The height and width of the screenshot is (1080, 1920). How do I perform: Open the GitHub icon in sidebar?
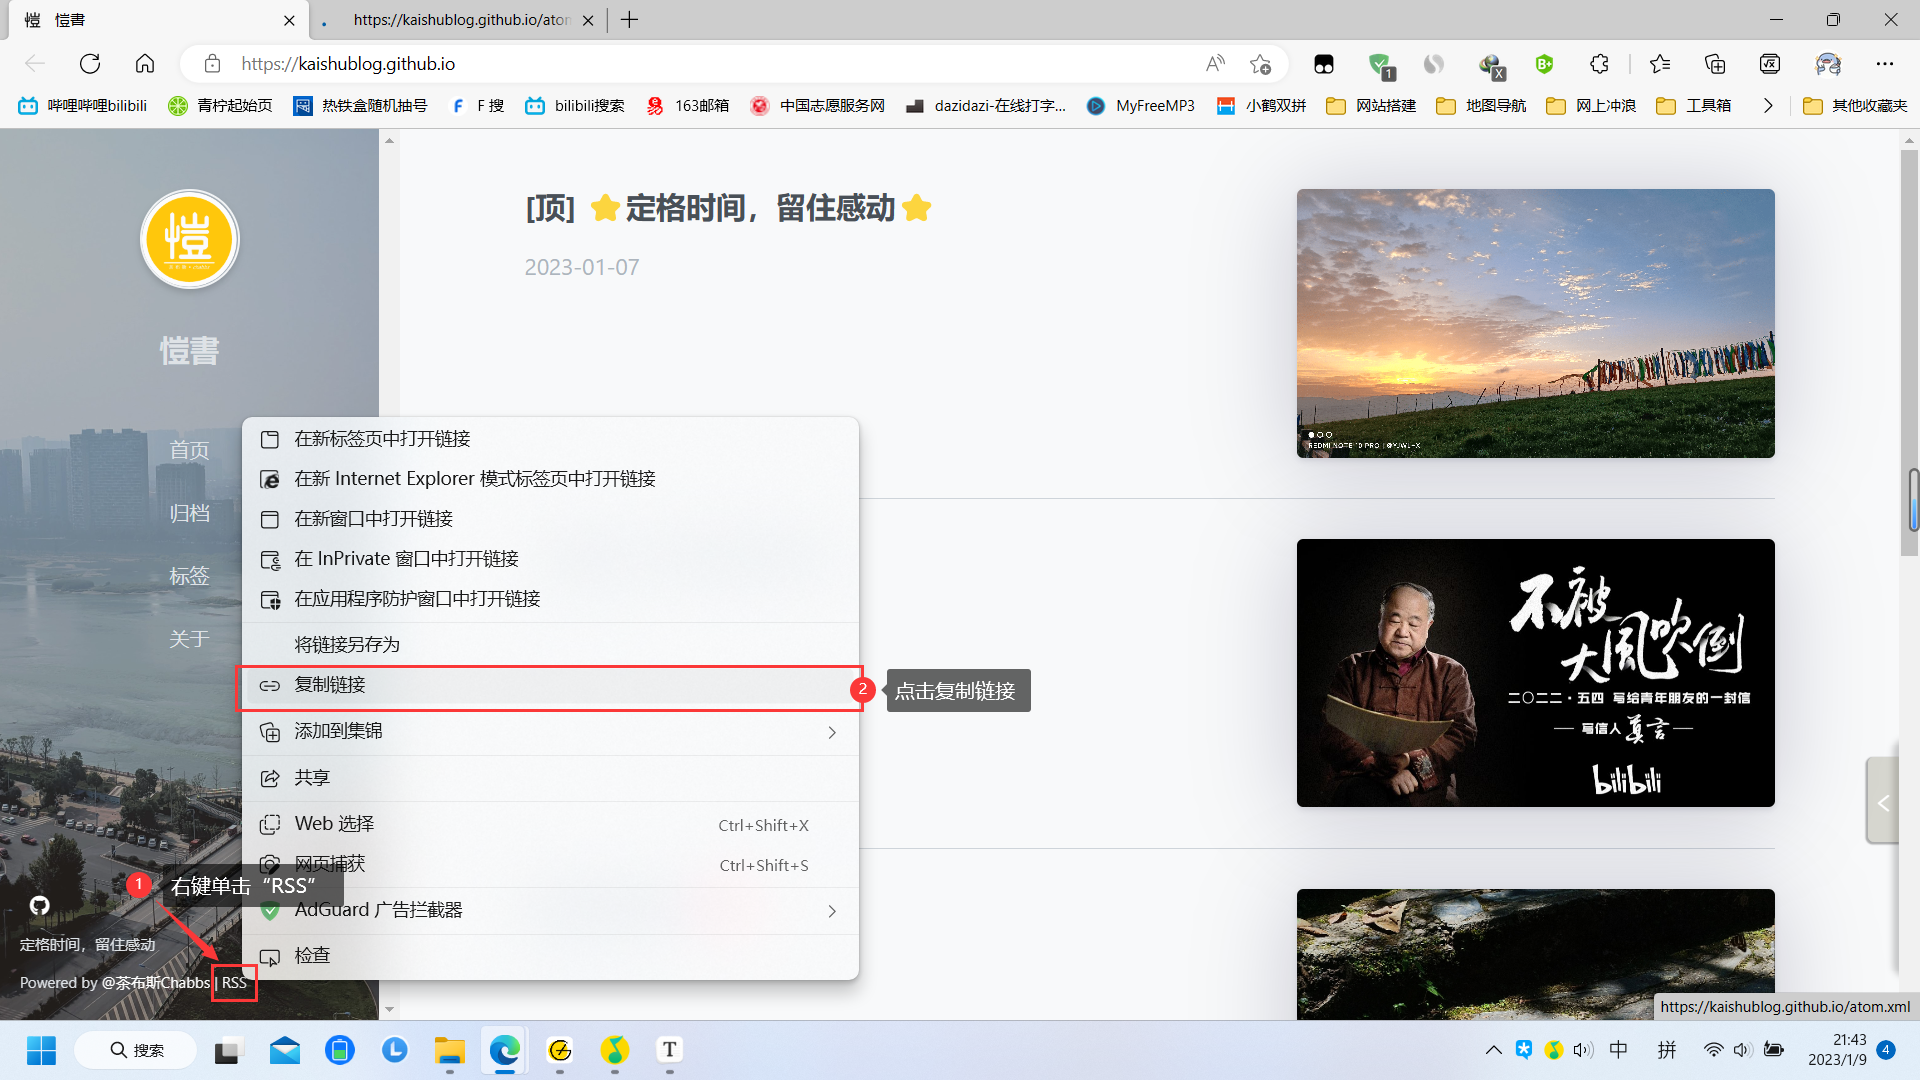point(39,905)
